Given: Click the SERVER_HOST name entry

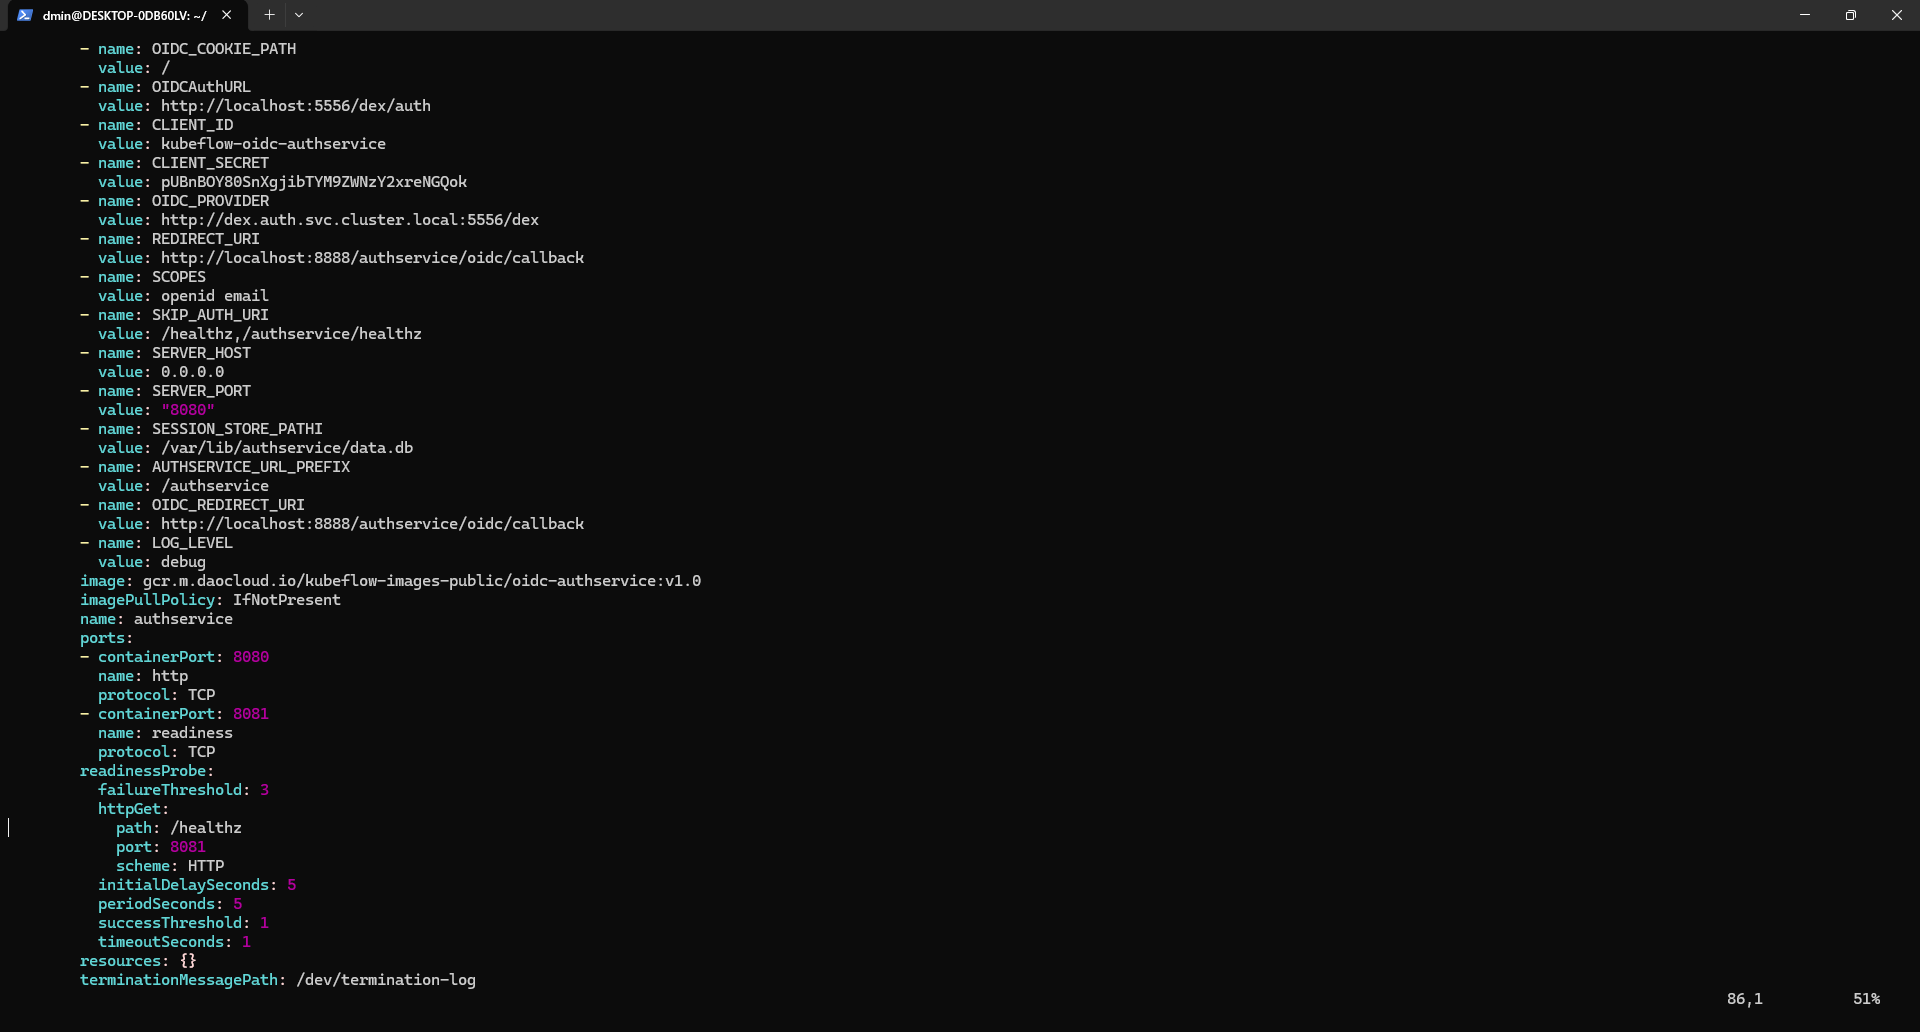Looking at the screenshot, I should pos(201,353).
